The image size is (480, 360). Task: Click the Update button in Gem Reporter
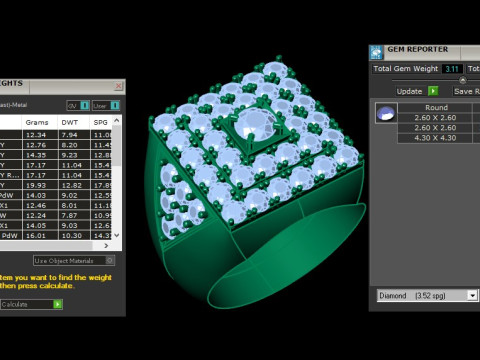coord(417,91)
